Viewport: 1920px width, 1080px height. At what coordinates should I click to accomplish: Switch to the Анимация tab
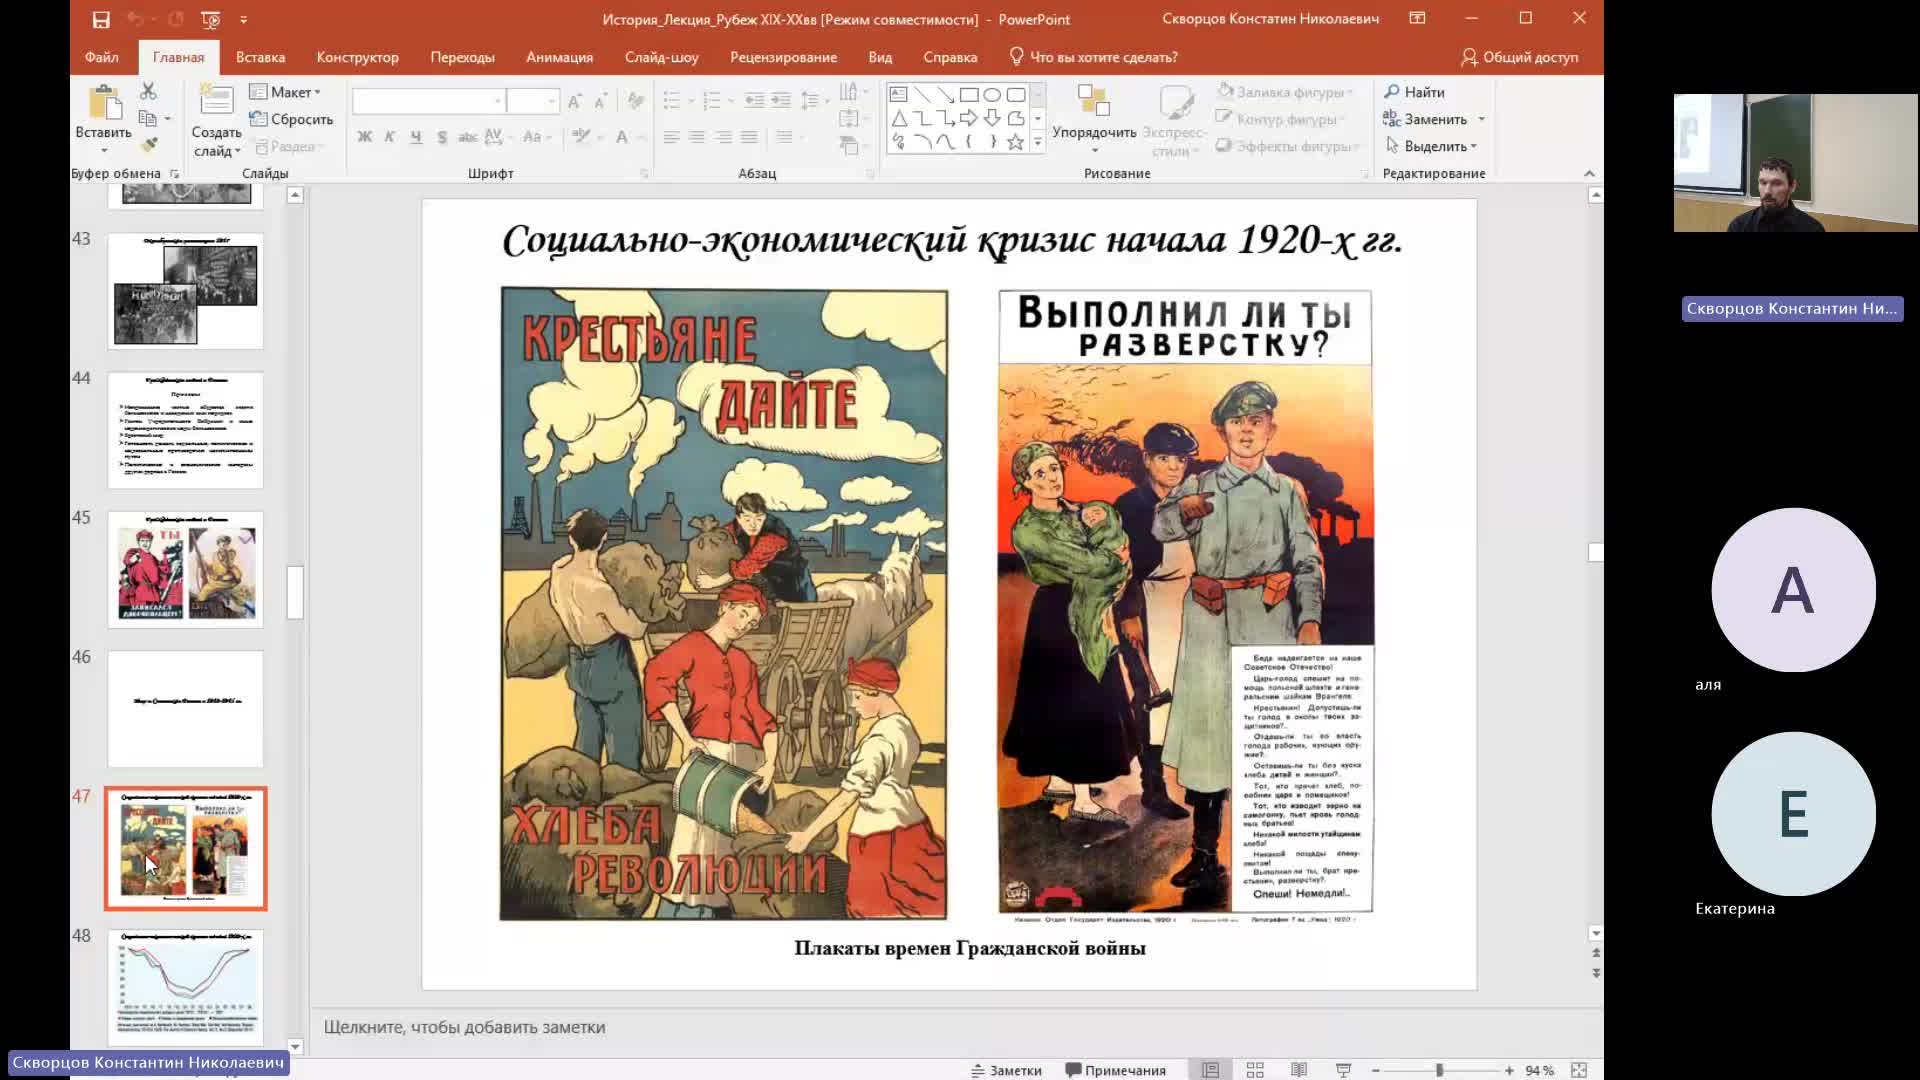click(559, 57)
